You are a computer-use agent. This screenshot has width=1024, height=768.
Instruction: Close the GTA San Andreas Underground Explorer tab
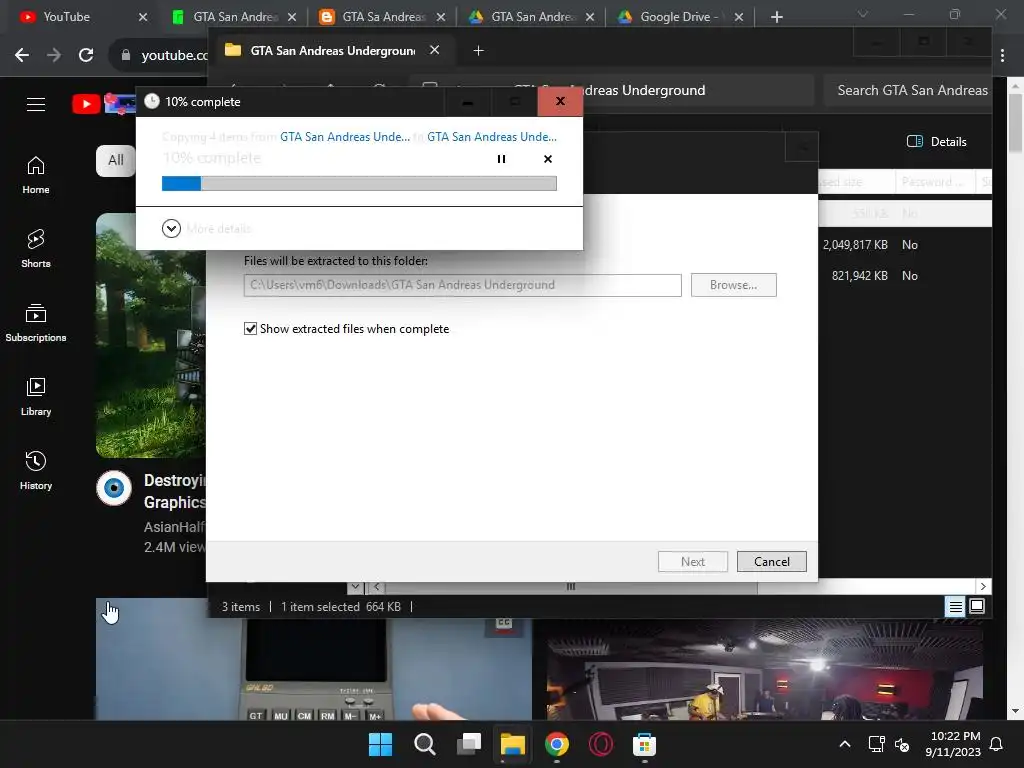(x=434, y=50)
